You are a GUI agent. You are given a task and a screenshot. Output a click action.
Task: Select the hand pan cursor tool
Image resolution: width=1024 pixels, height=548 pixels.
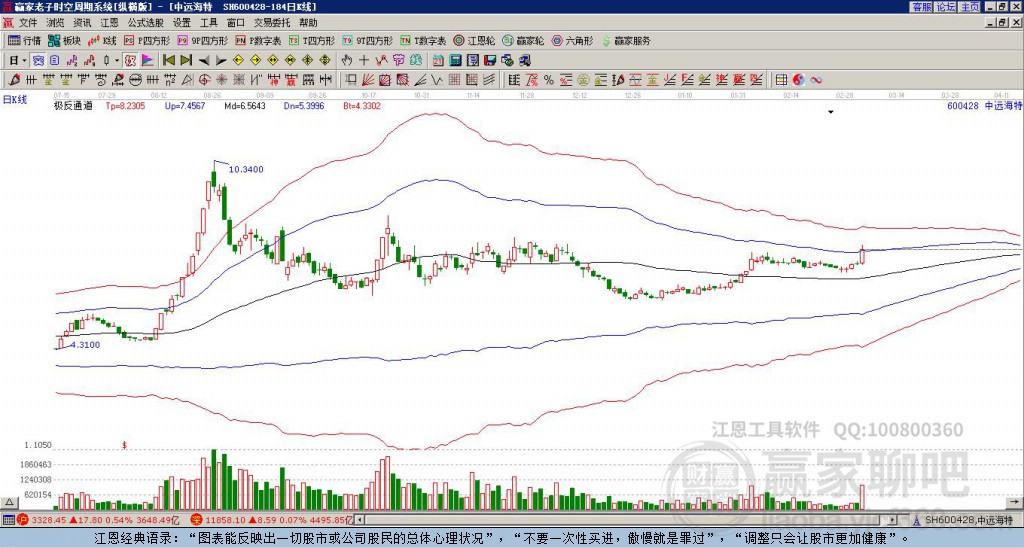(x=346, y=60)
